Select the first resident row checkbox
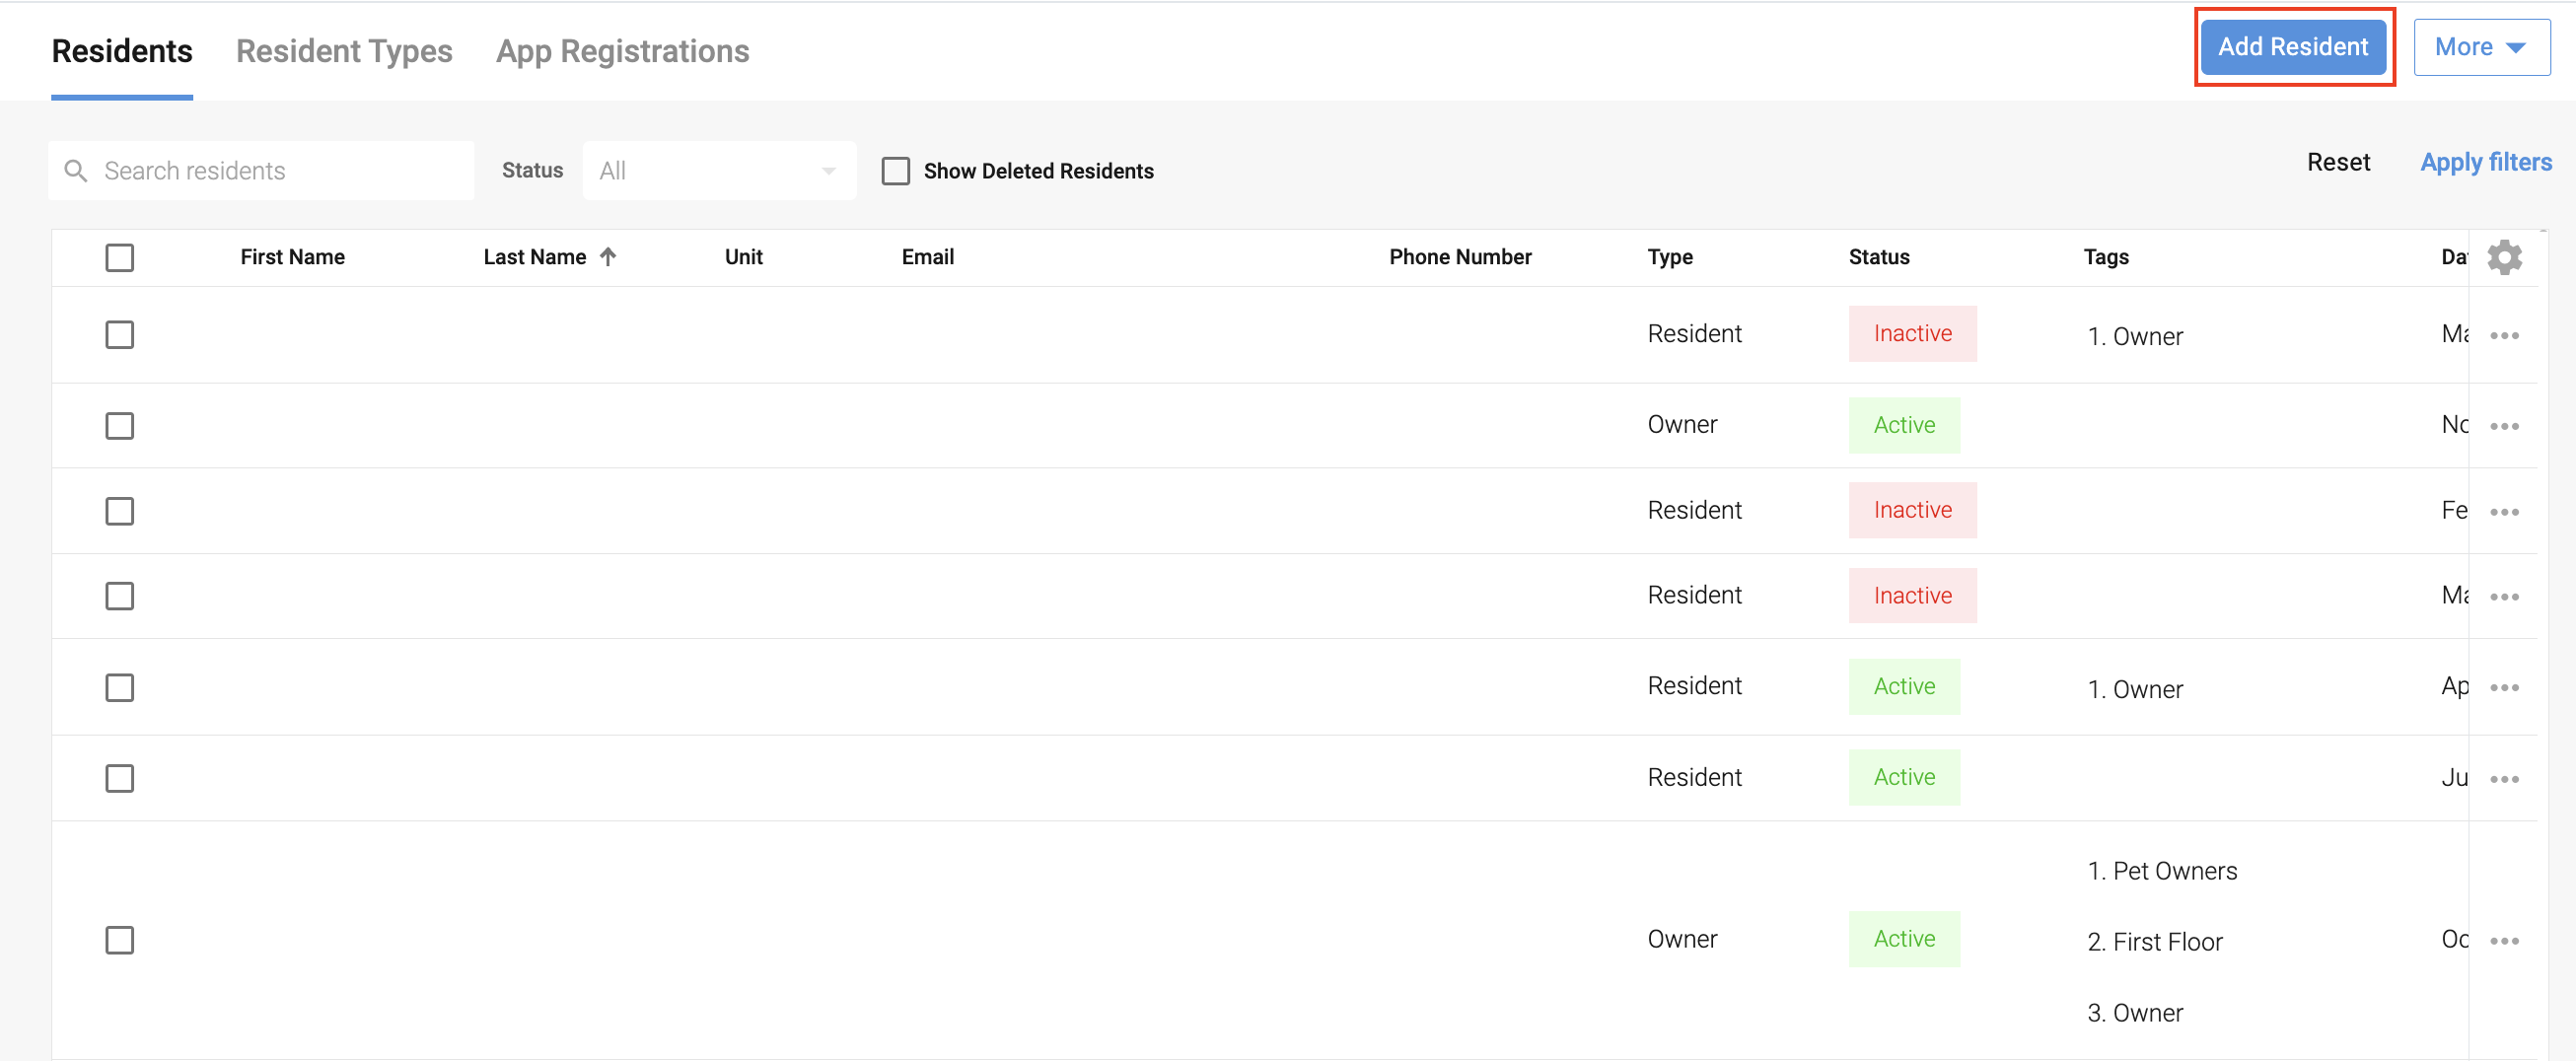Screen dimensions: 2576x1061 tap(120, 335)
